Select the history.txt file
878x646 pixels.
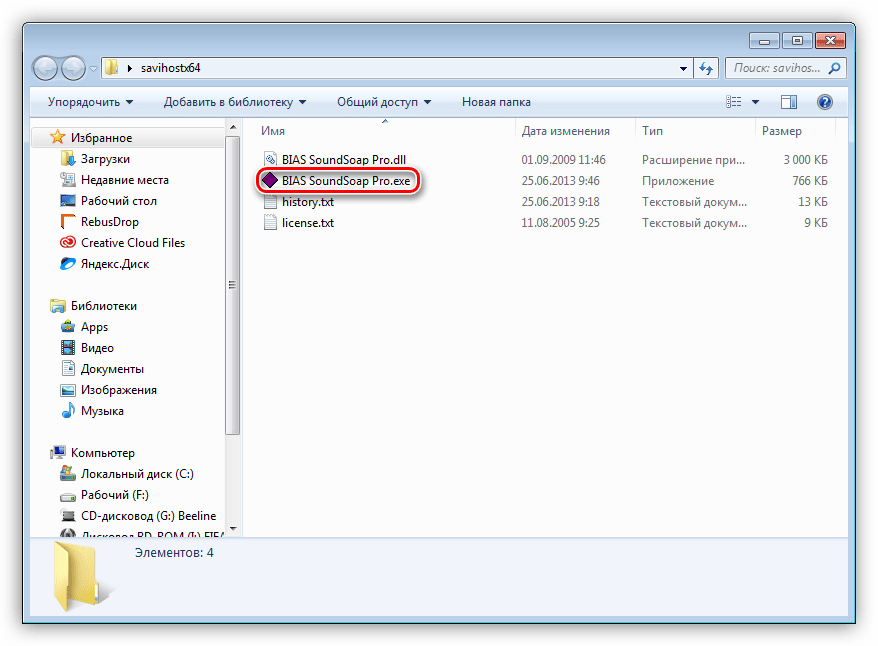(307, 202)
